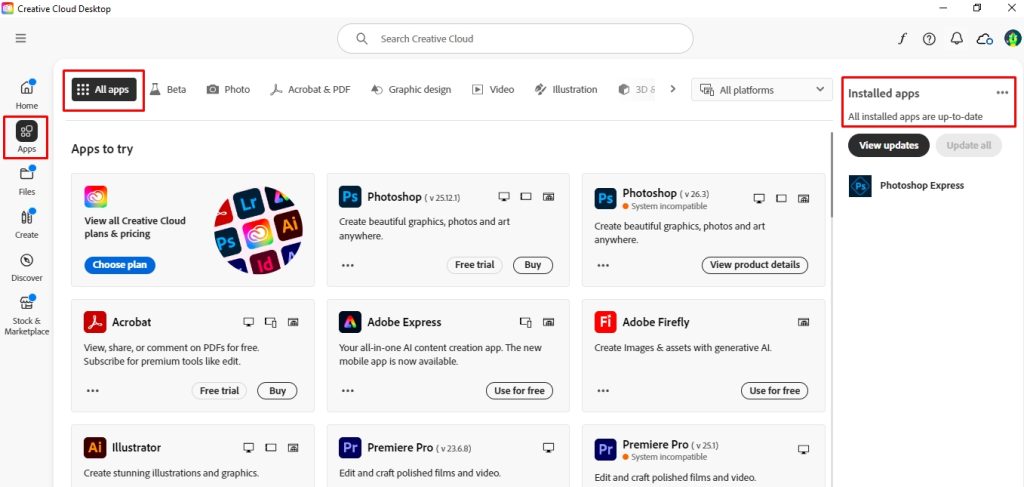This screenshot has width=1024, height=487.
Task: Expand more category tabs with right chevron
Action: tap(673, 89)
